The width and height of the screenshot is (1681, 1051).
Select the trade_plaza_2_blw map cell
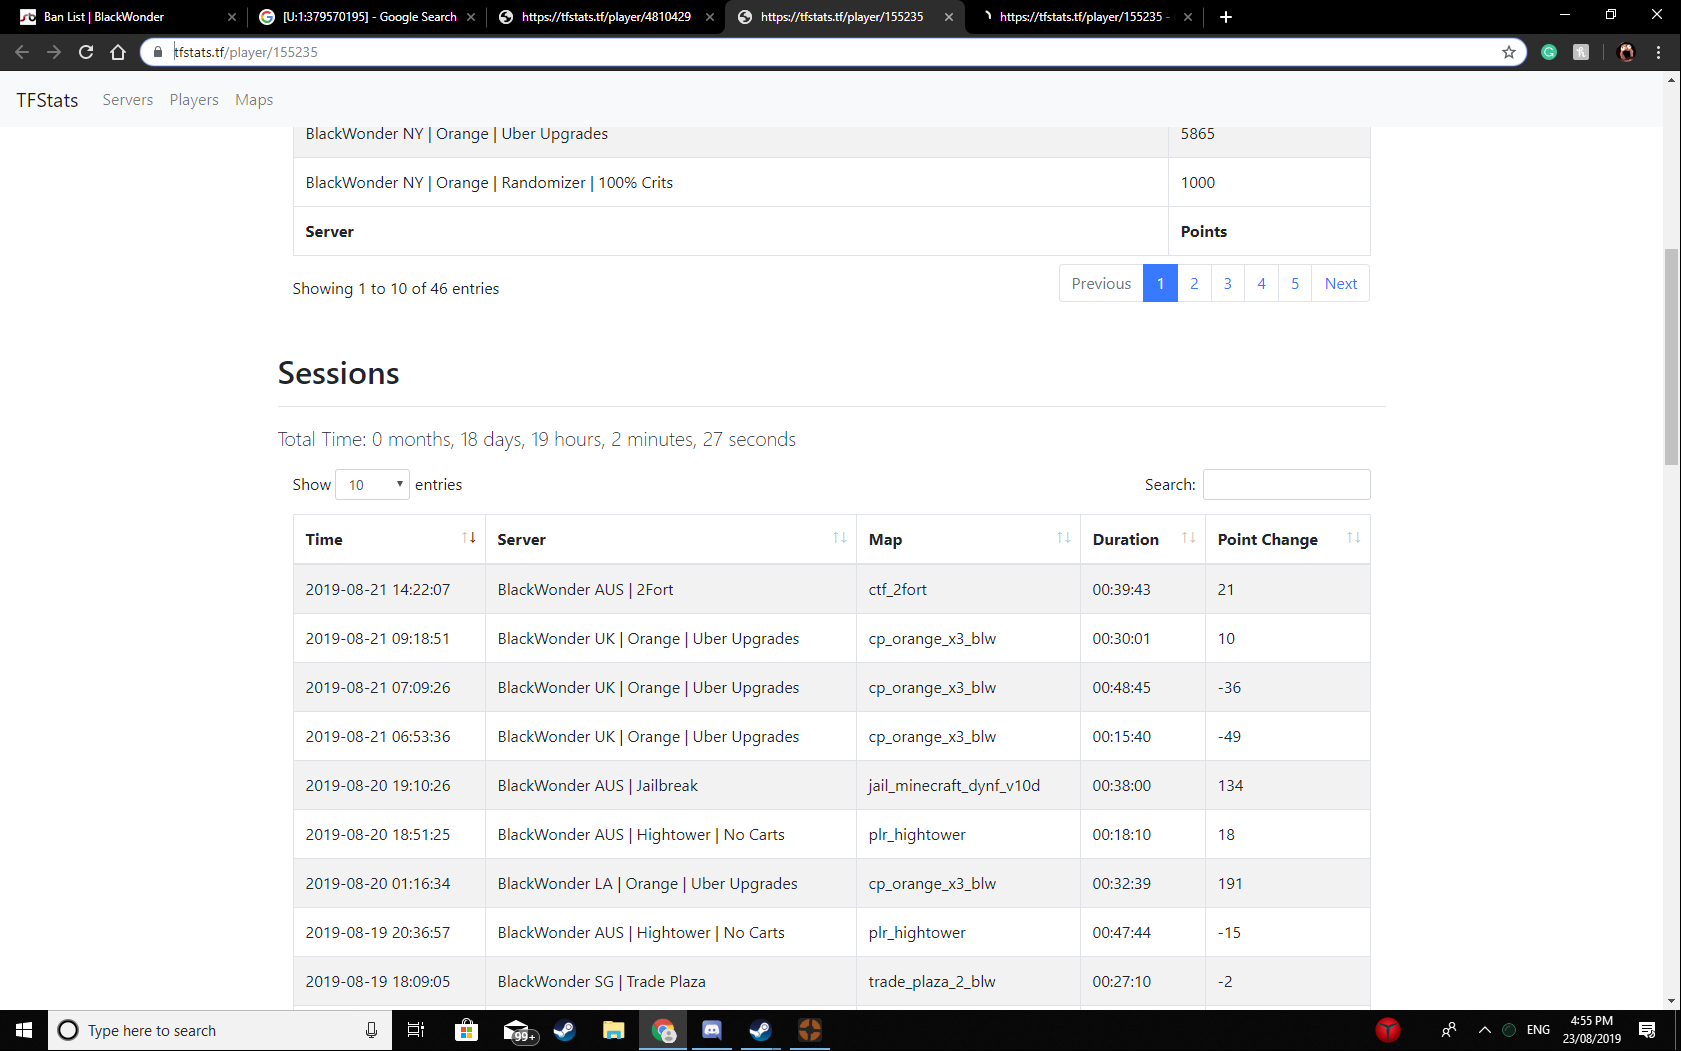point(968,981)
